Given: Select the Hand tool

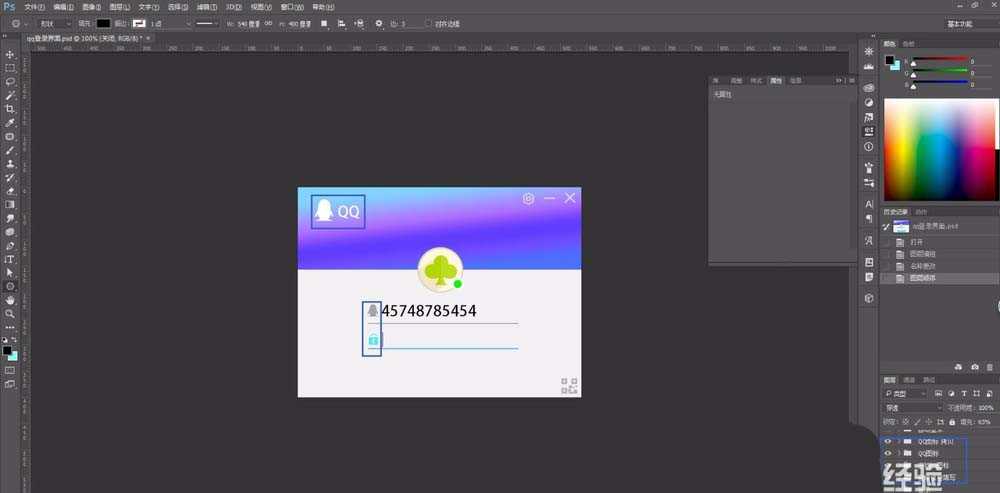Looking at the screenshot, I should (10, 299).
